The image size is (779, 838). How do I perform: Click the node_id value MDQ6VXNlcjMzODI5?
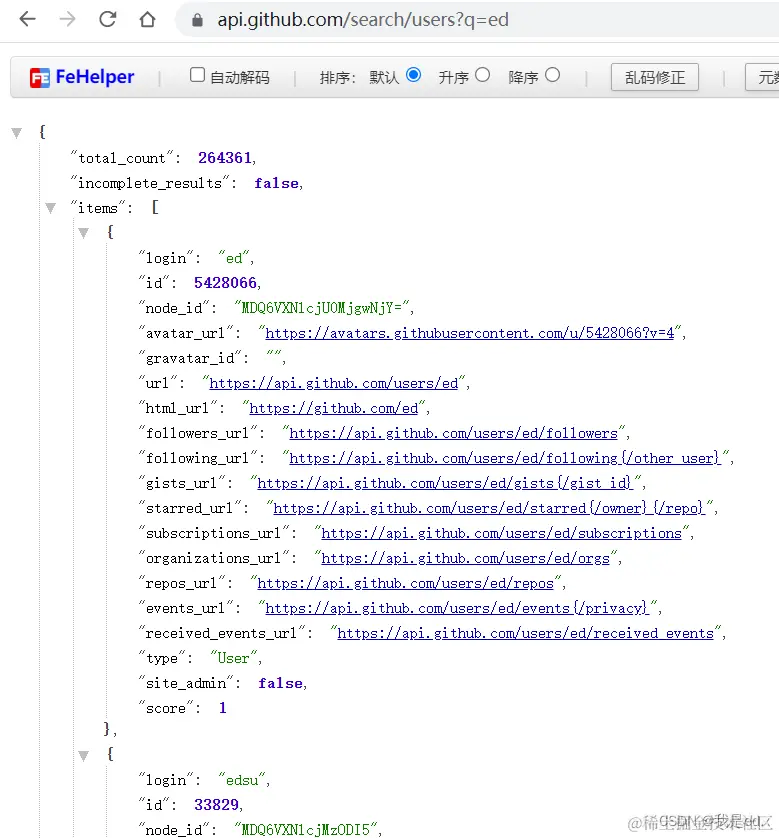coord(305,830)
